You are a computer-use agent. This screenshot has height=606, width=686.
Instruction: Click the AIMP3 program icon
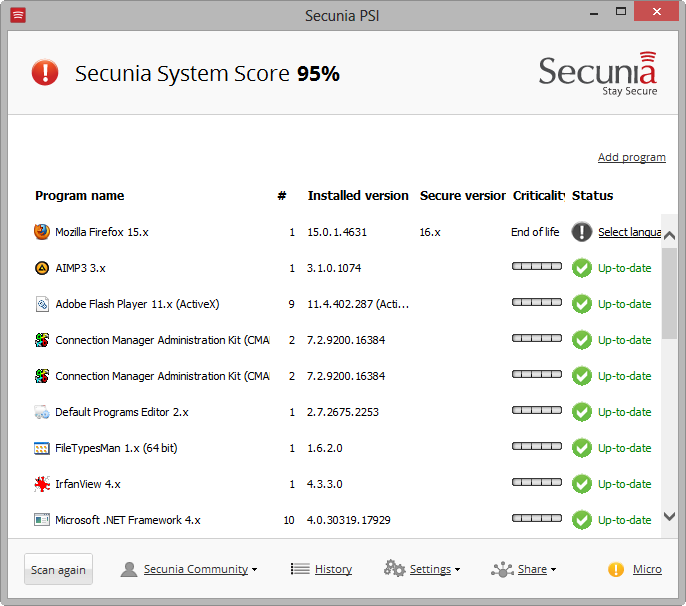coord(42,268)
